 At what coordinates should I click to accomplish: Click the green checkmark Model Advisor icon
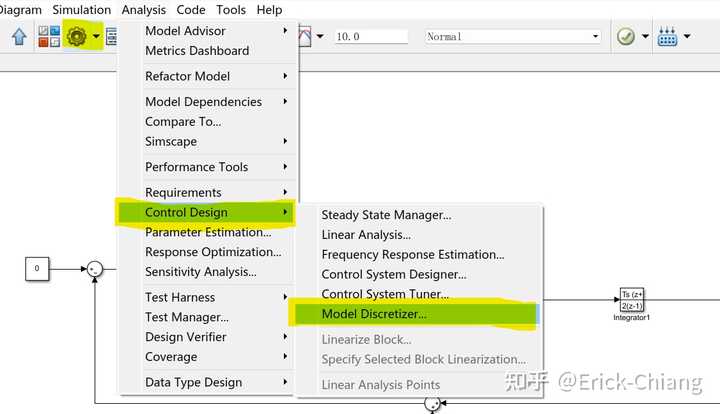click(625, 37)
